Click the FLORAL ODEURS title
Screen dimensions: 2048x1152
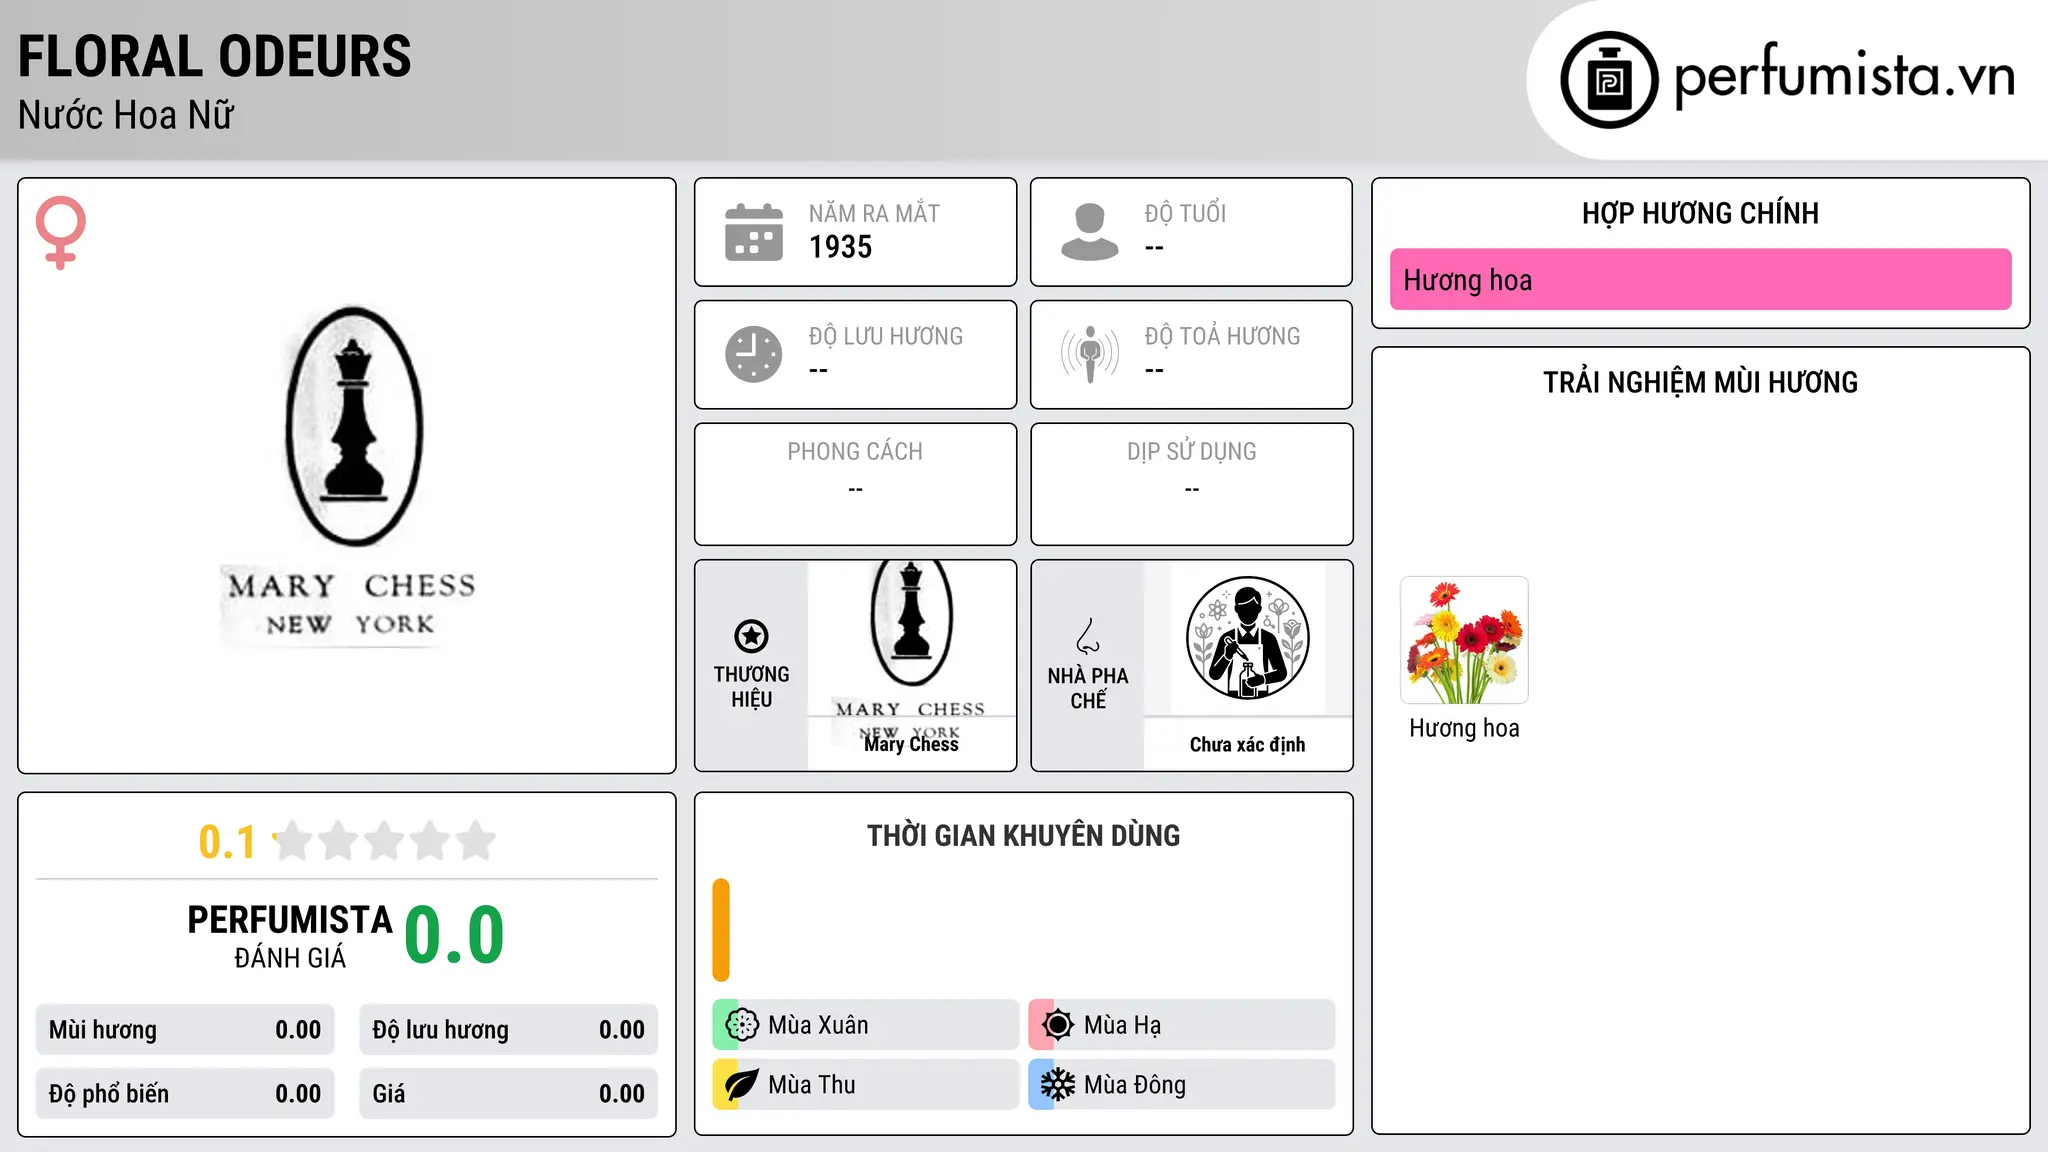pos(215,57)
